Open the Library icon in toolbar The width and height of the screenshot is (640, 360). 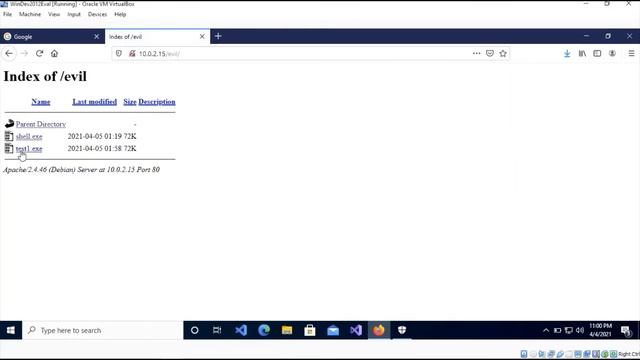point(582,53)
